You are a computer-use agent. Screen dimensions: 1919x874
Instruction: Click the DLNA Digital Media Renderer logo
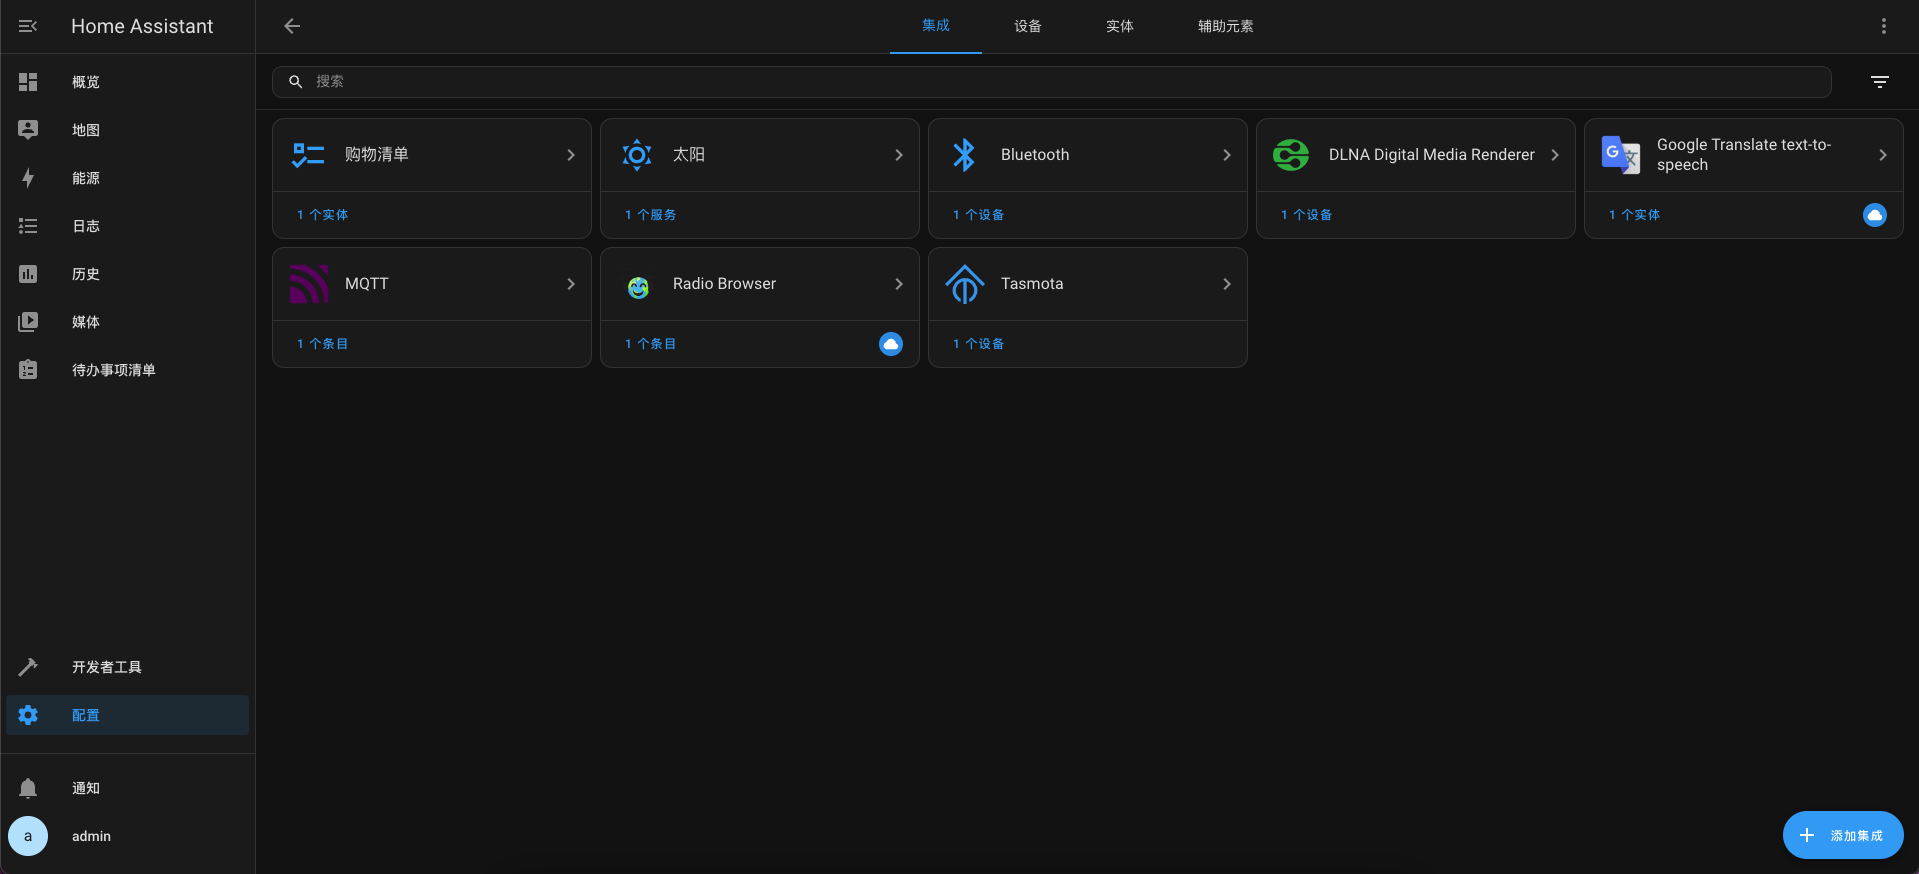(1291, 155)
